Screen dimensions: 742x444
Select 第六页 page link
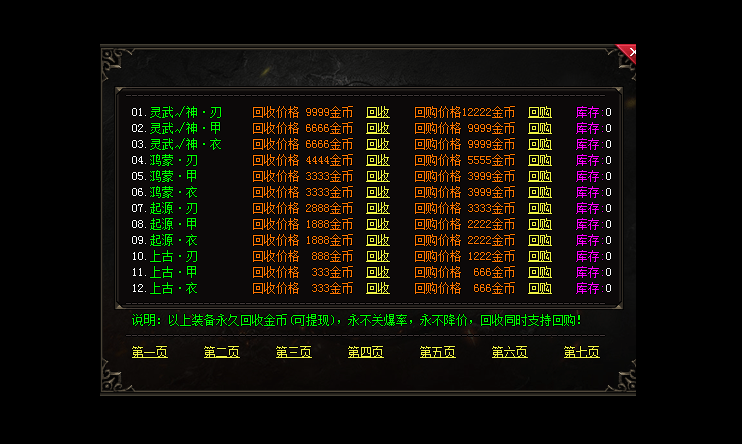point(510,352)
